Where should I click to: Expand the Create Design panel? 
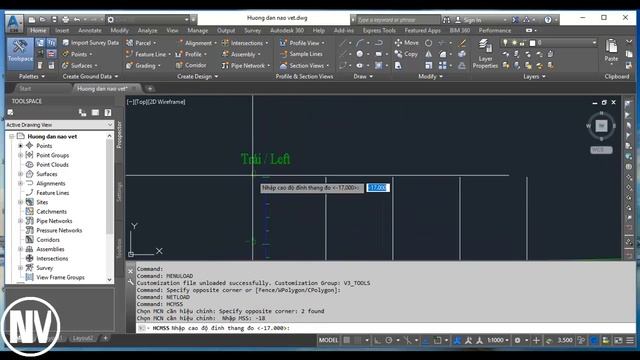[198, 76]
